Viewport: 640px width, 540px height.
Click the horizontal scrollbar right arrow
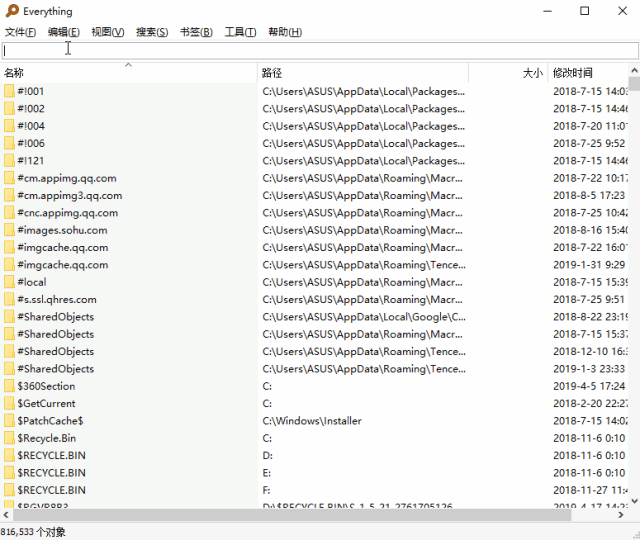click(621, 515)
